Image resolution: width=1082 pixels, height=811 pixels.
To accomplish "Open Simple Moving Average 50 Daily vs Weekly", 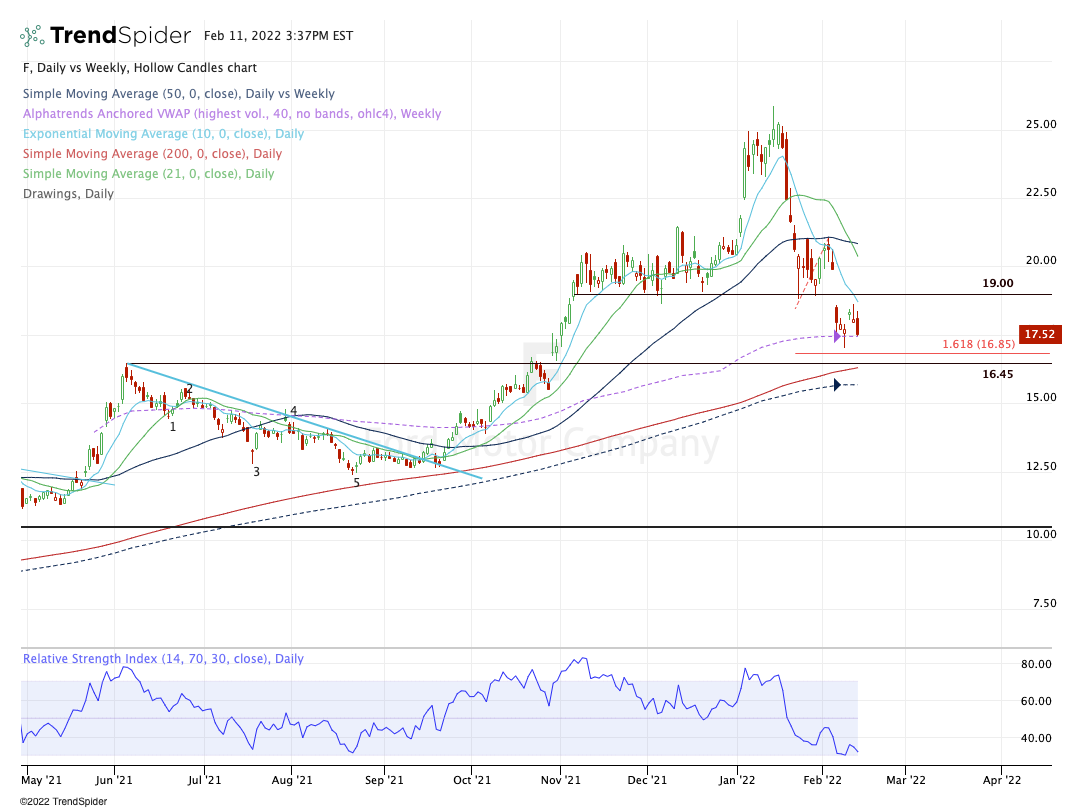I will coord(177,94).
